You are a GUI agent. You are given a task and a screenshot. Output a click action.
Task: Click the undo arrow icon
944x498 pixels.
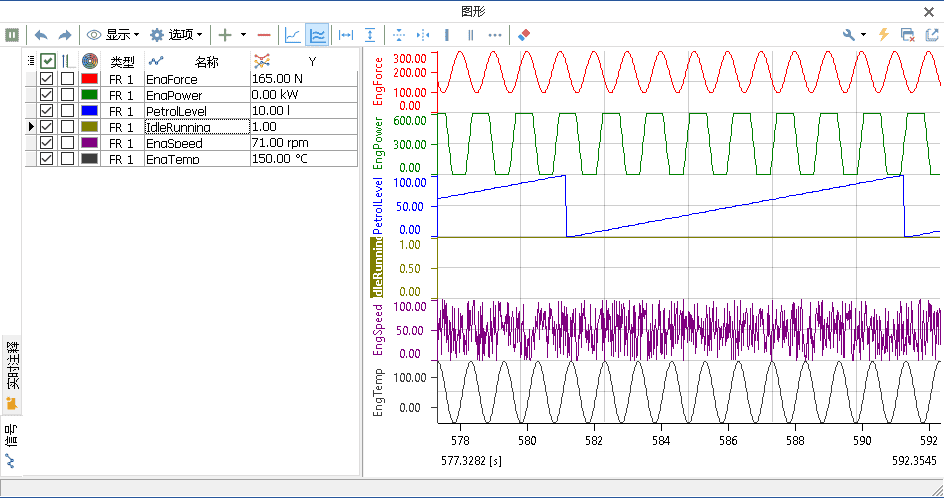tap(41, 34)
